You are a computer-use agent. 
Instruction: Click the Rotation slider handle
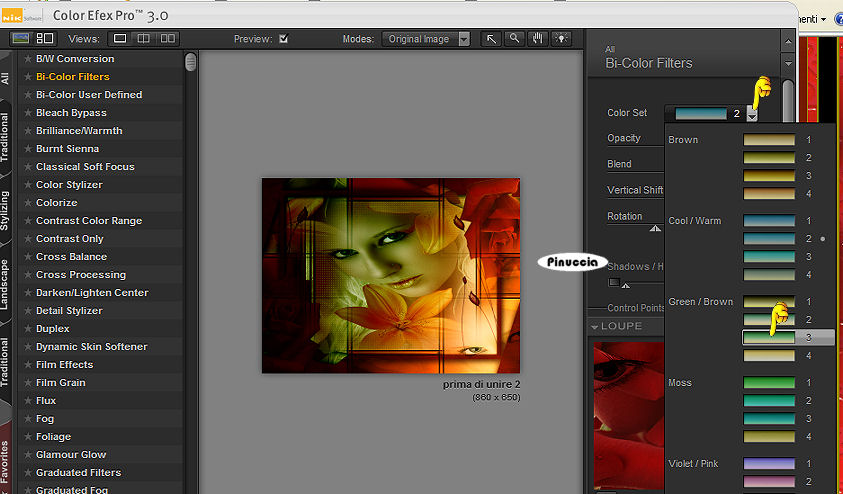coord(655,228)
